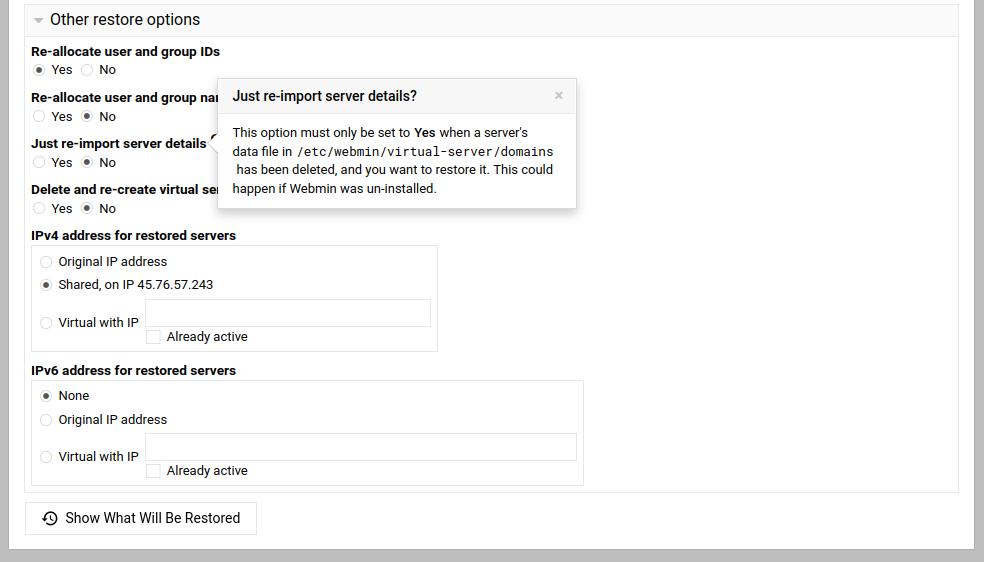Close the 'Just re-import server details?' popover

point(558,96)
